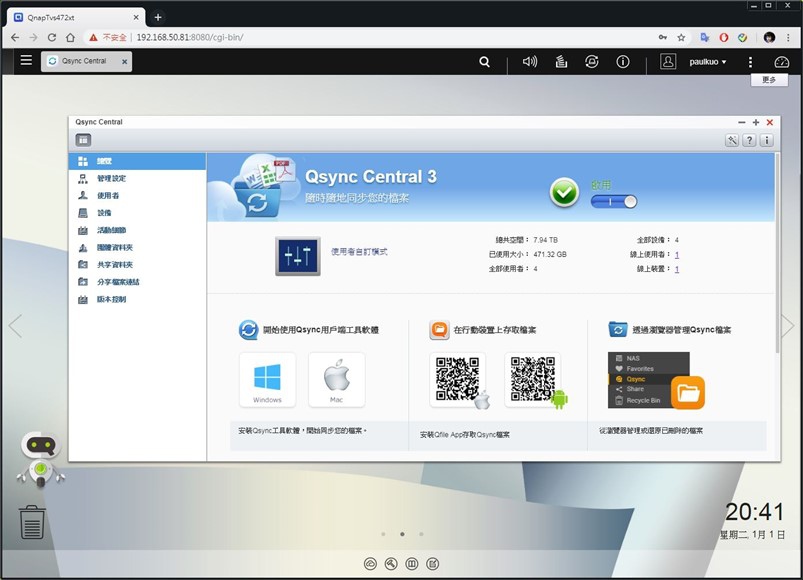Go to next desktop page arrow

click(788, 326)
